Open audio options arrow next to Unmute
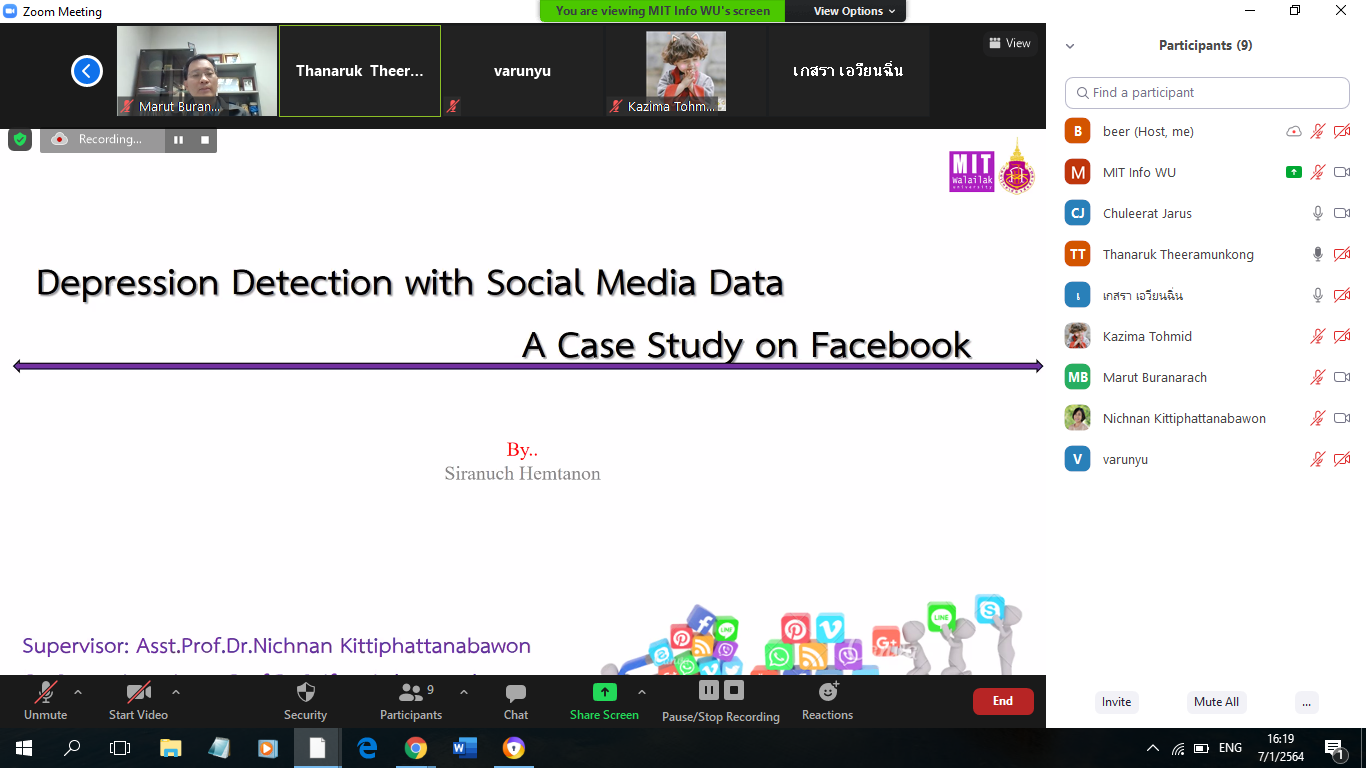Viewport: 1366px width, 768px height. click(78, 692)
